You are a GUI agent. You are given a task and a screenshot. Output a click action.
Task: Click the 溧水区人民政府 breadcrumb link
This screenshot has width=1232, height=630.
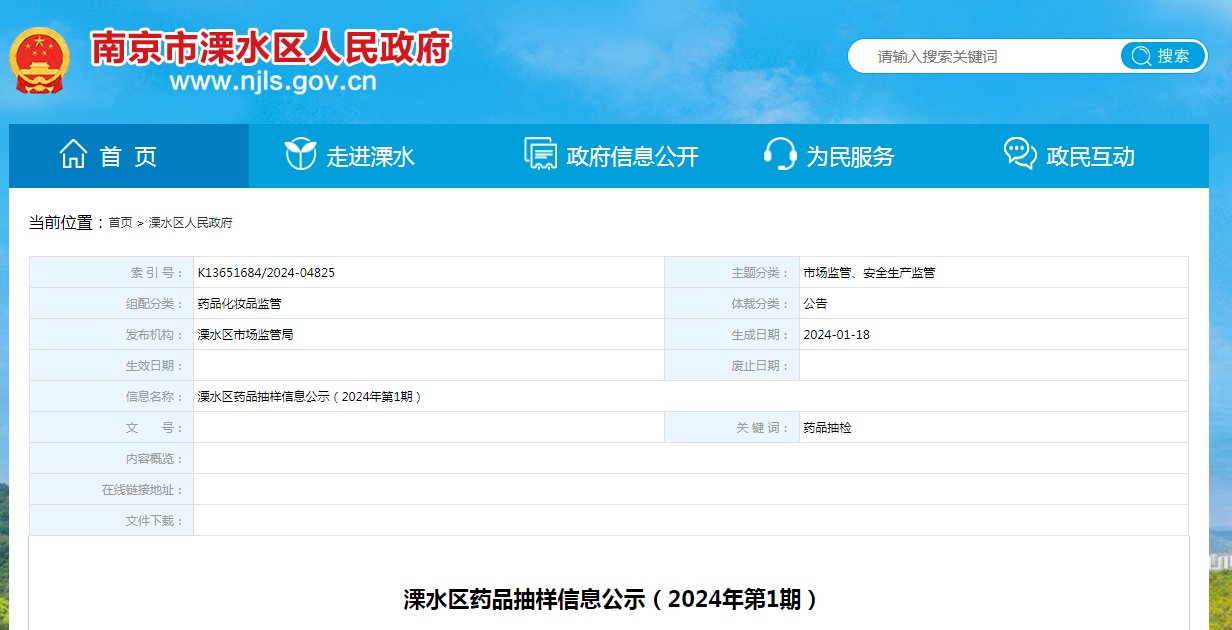190,223
